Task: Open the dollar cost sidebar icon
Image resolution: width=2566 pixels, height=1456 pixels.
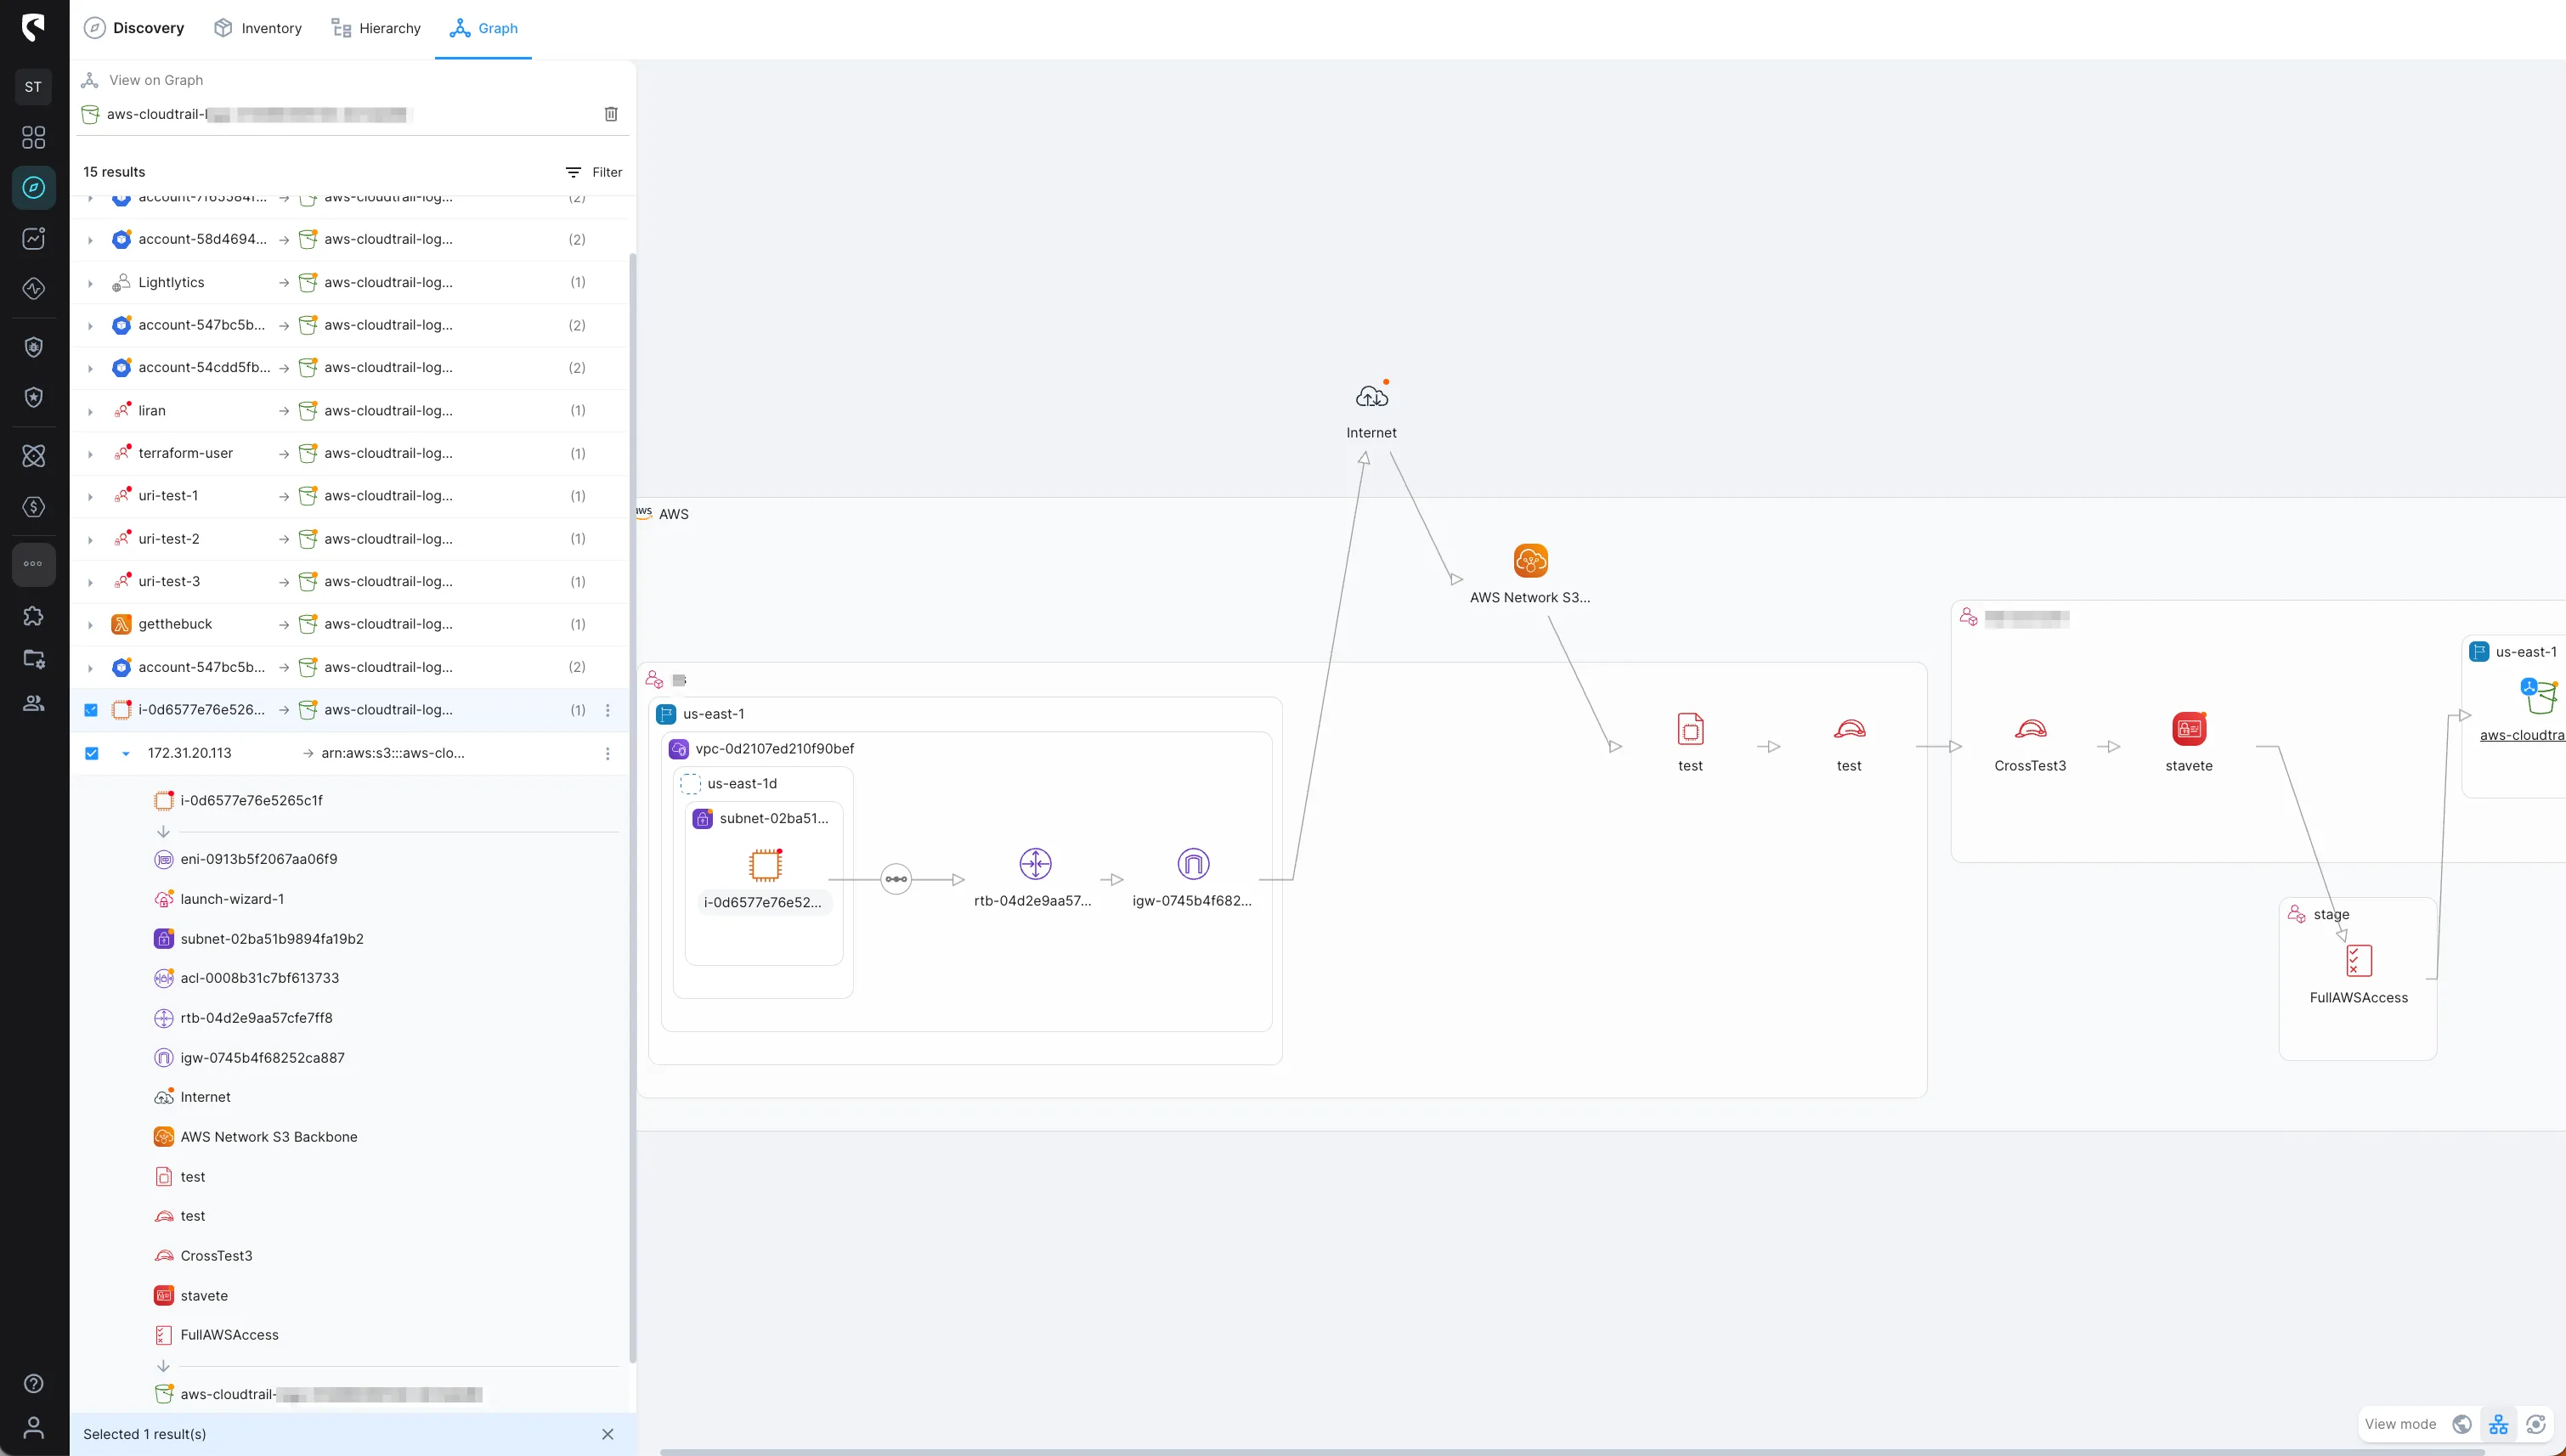Action: (x=33, y=506)
